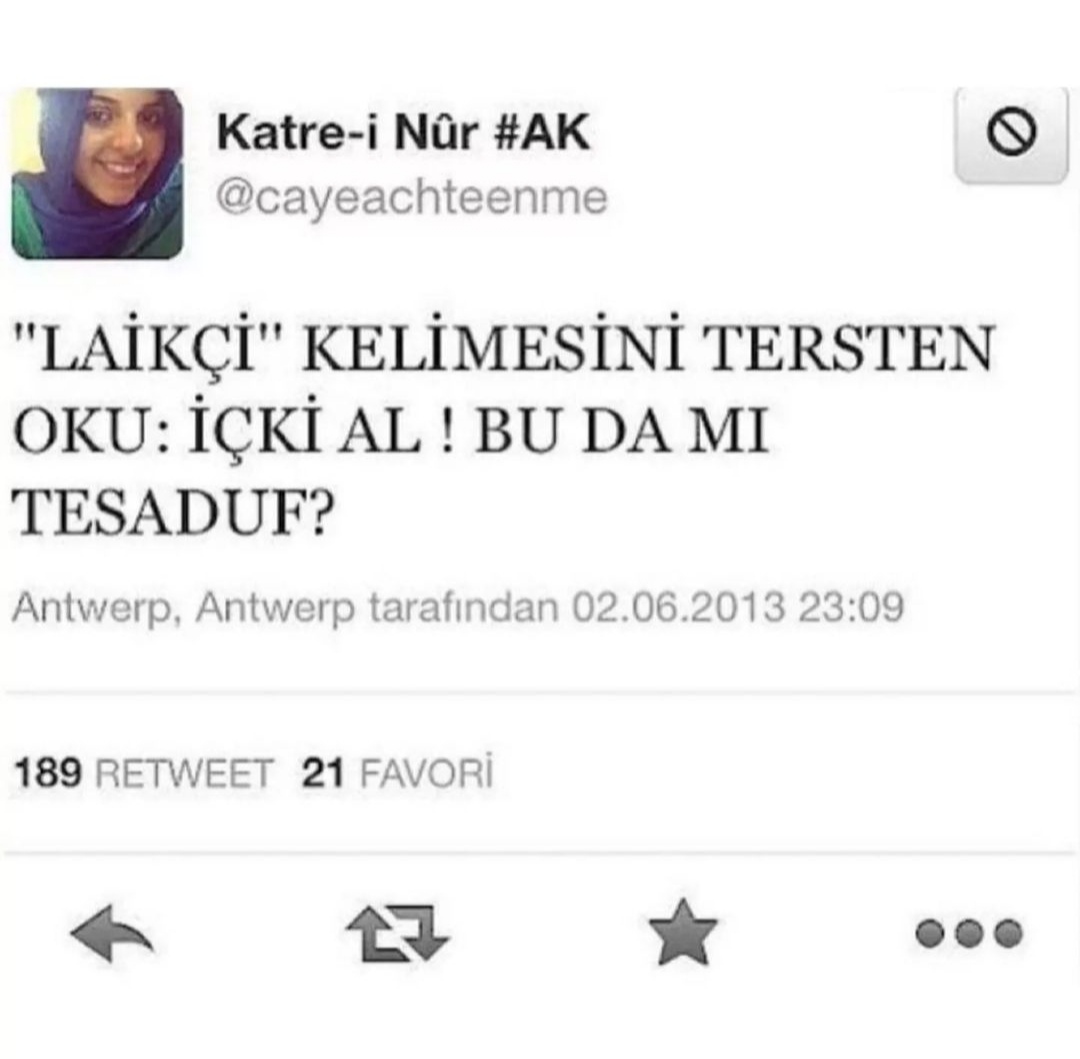Open the three-dots more options menu

pyautogui.click(x=968, y=934)
